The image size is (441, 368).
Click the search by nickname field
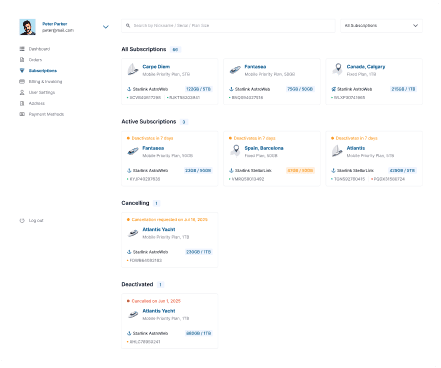point(228,26)
